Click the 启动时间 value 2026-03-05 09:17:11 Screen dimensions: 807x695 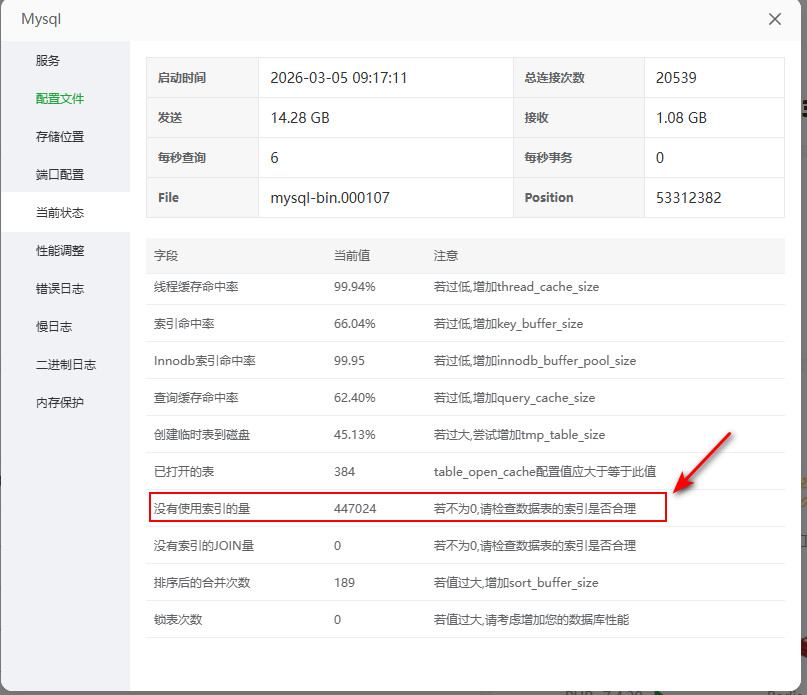pos(339,78)
